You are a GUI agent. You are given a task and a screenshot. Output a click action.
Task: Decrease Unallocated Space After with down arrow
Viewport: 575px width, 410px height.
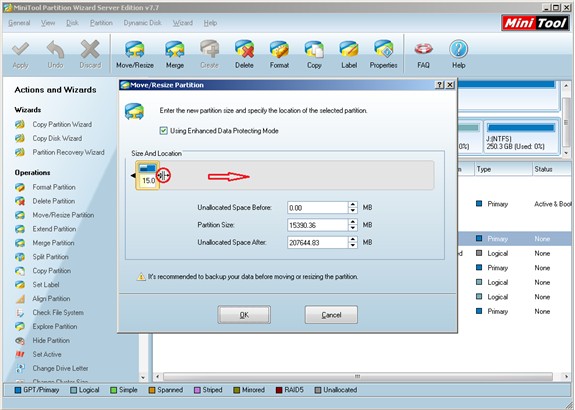tap(352, 245)
